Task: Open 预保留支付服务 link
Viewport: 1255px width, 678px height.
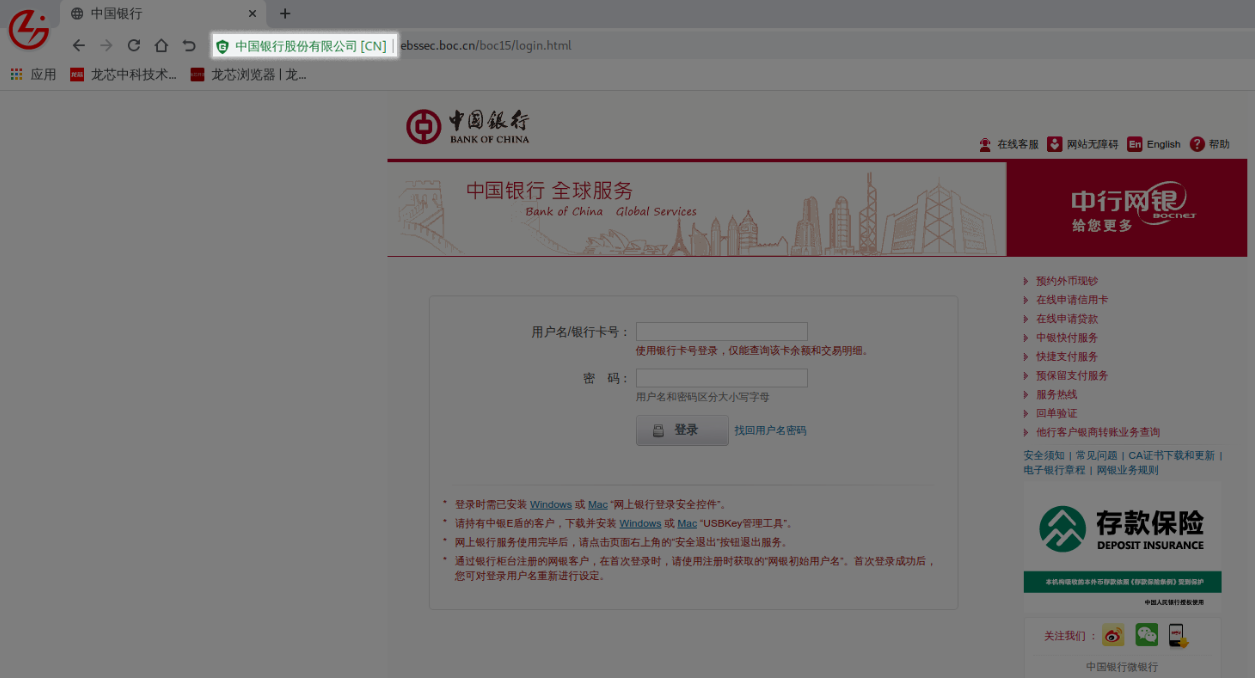Action: [x=1071, y=376]
